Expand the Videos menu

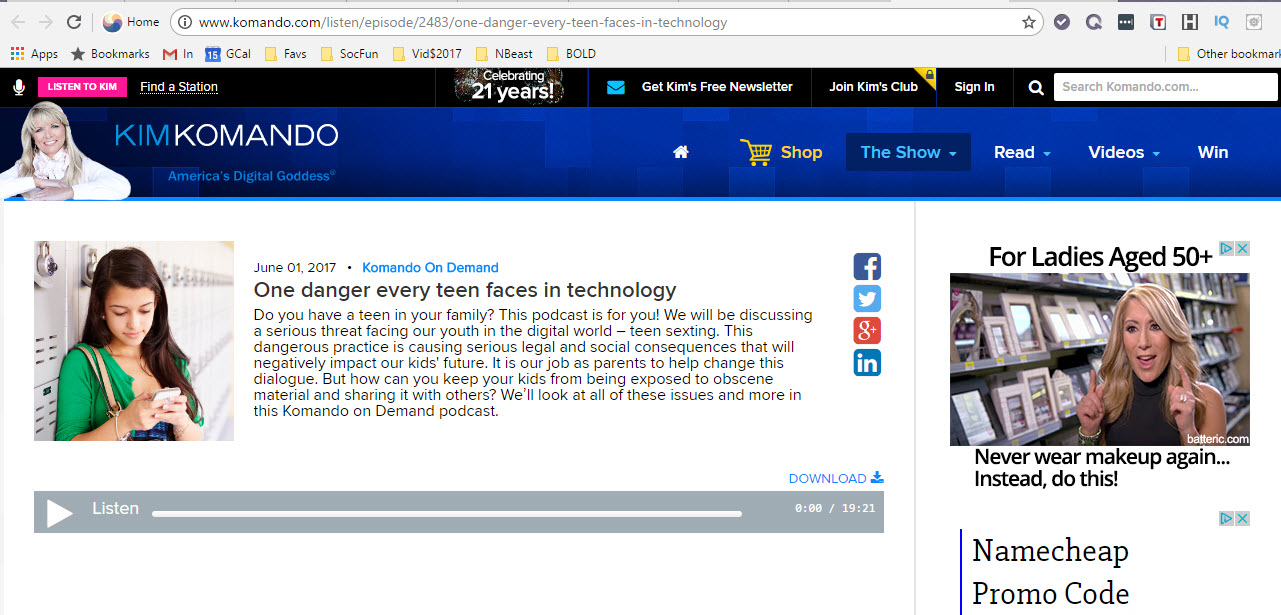pyautogui.click(x=1124, y=152)
